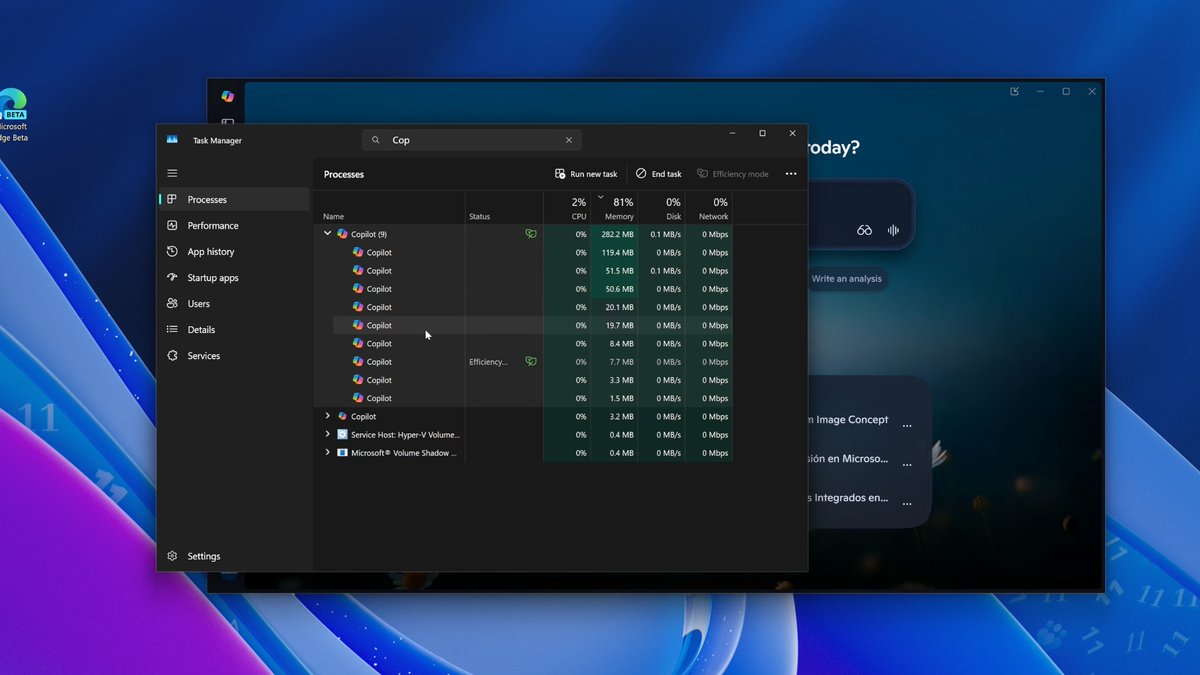This screenshot has height=675, width=1200.
Task: Click the Service Host Hyper-V gear icon
Action: (342, 434)
